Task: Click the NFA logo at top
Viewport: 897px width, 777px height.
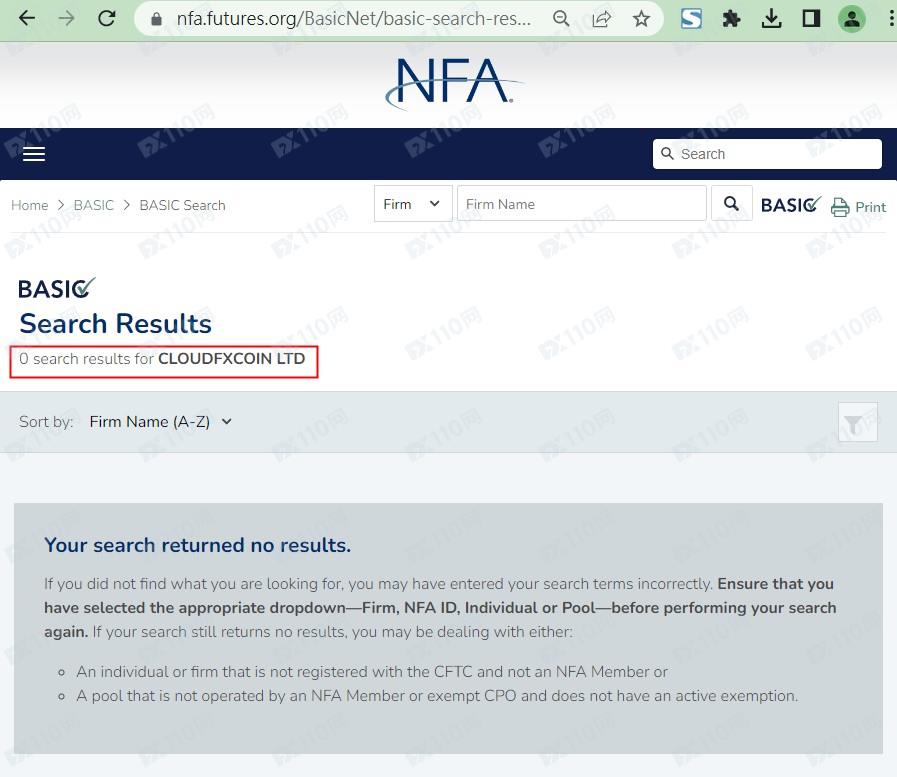Action: point(453,82)
